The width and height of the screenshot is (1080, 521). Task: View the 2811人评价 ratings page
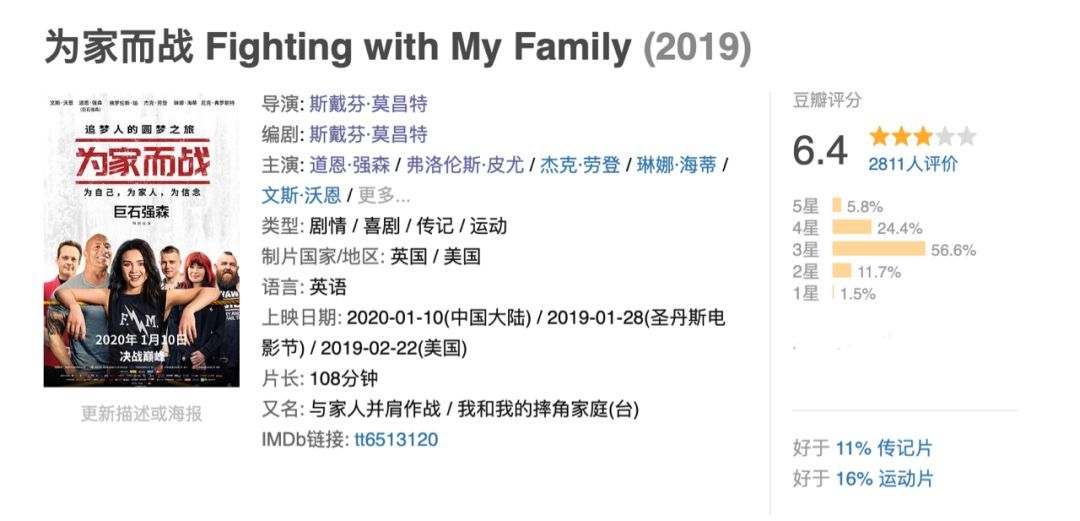(x=913, y=164)
